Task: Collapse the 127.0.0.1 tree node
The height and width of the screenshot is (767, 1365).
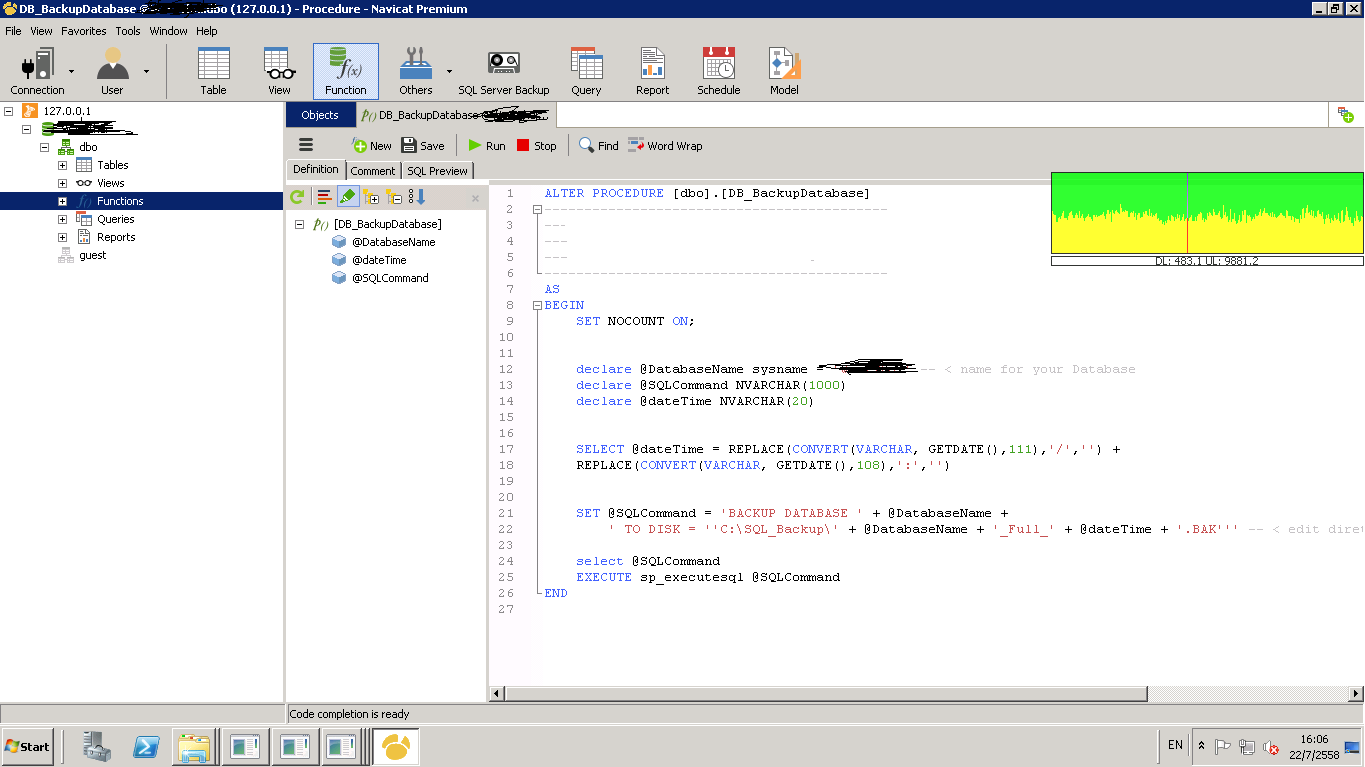Action: click(8, 111)
